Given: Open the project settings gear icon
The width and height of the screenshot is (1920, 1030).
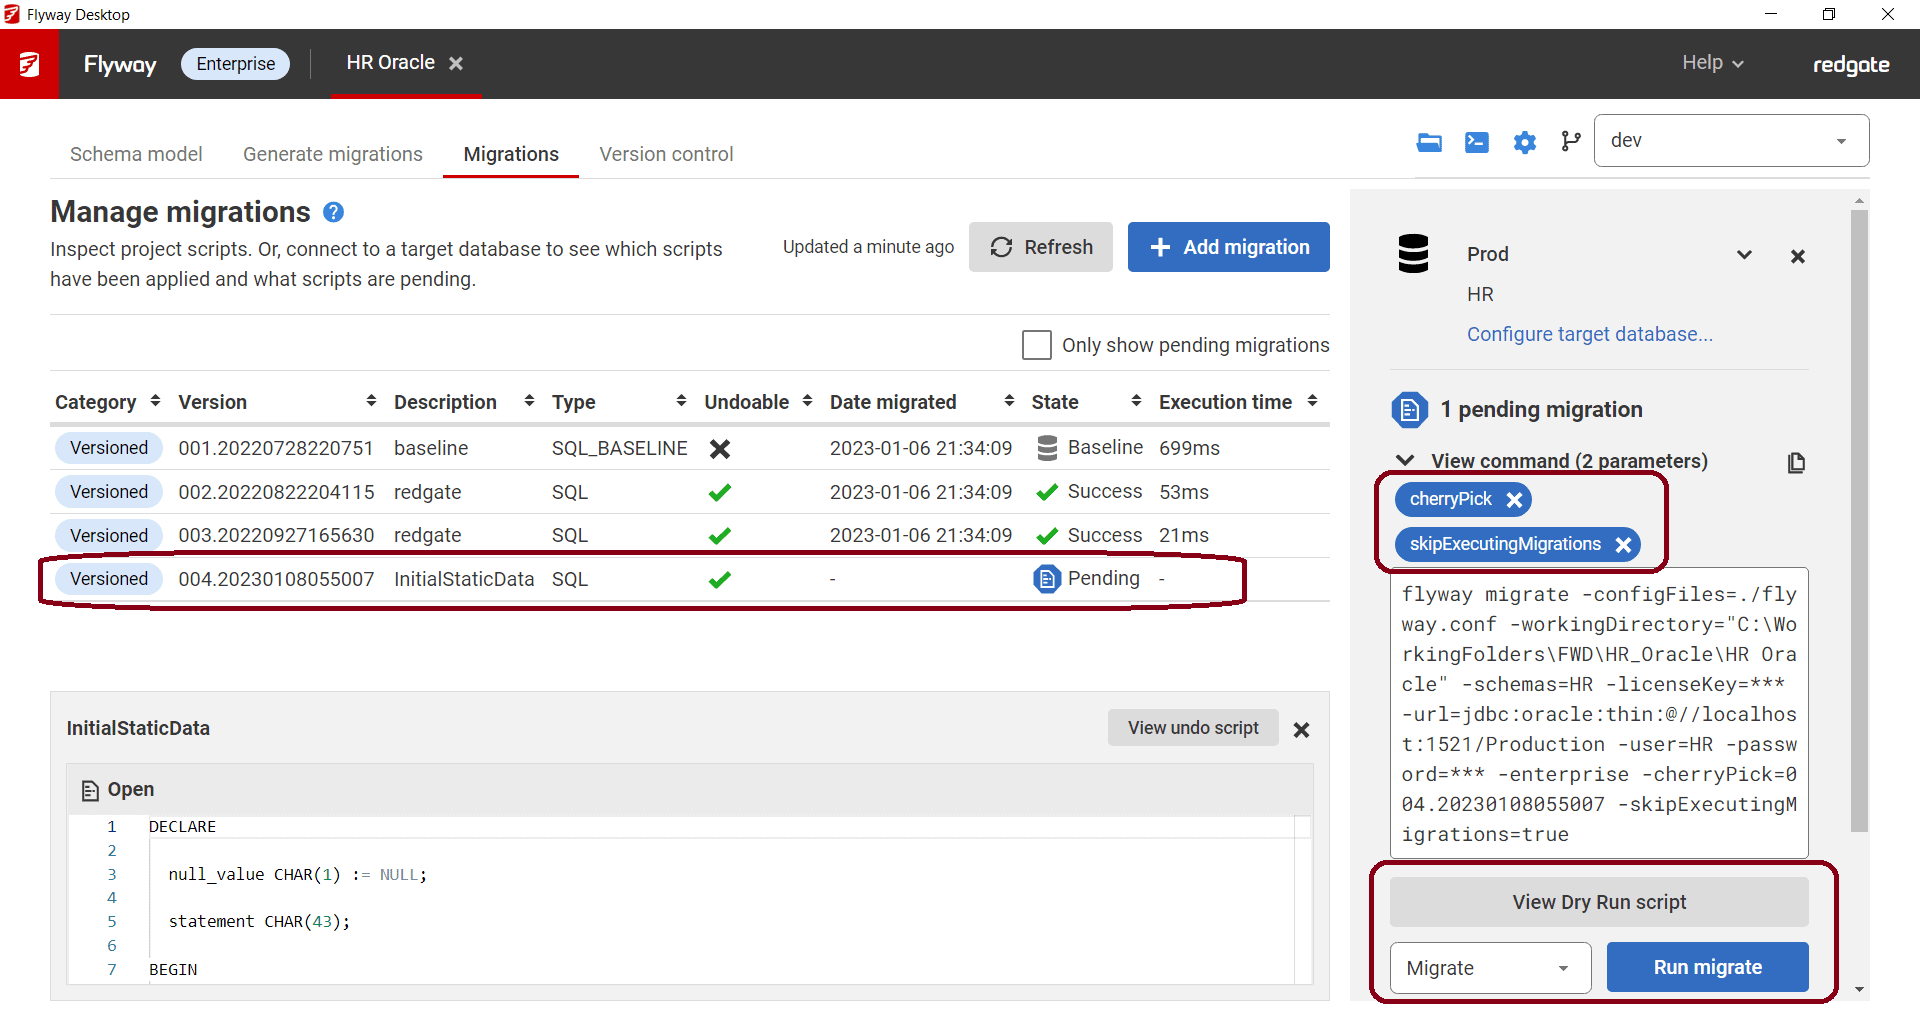Looking at the screenshot, I should [x=1524, y=142].
